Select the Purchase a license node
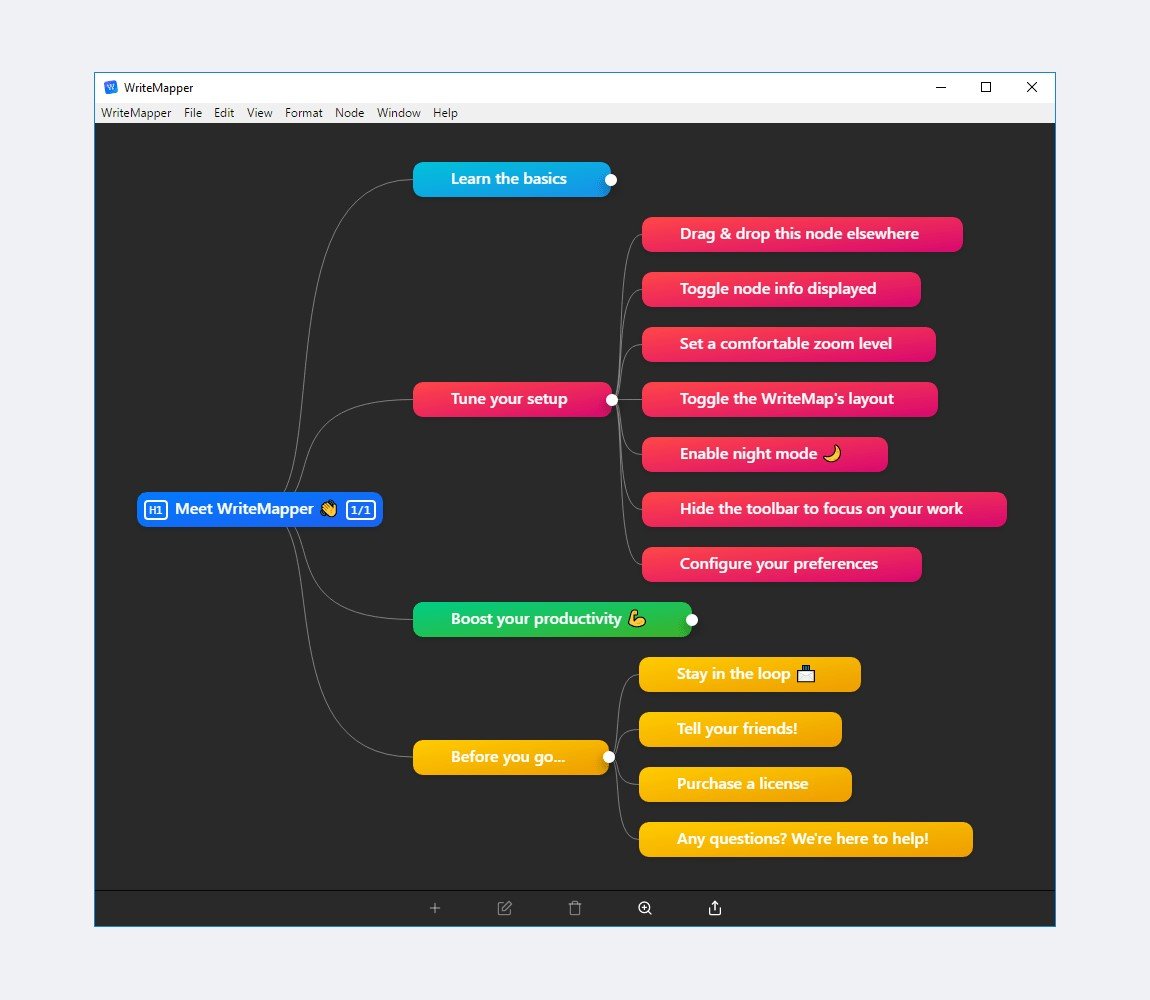1150x1000 pixels. (745, 784)
